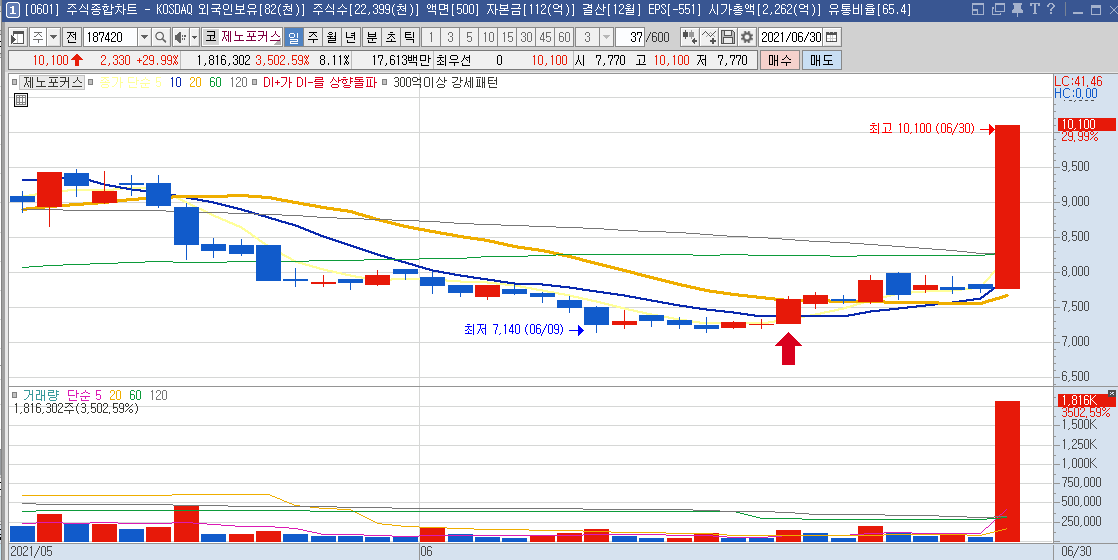Toggle the 전 button next to stock code
The height and width of the screenshot is (560, 1118).
tap(71, 37)
